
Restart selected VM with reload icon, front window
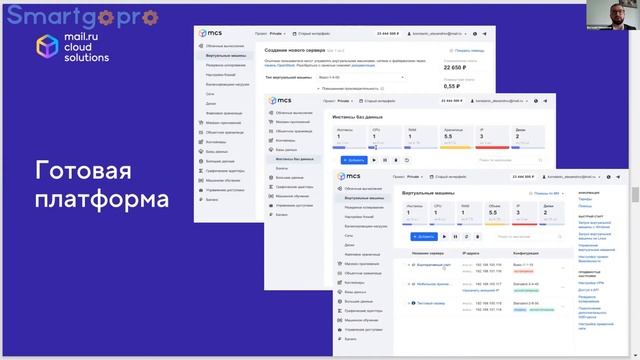[x=467, y=237]
